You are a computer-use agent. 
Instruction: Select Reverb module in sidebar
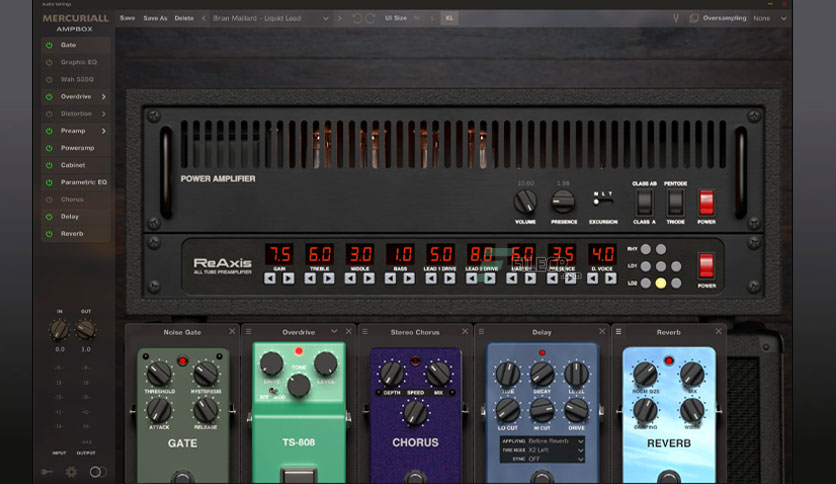(72, 233)
